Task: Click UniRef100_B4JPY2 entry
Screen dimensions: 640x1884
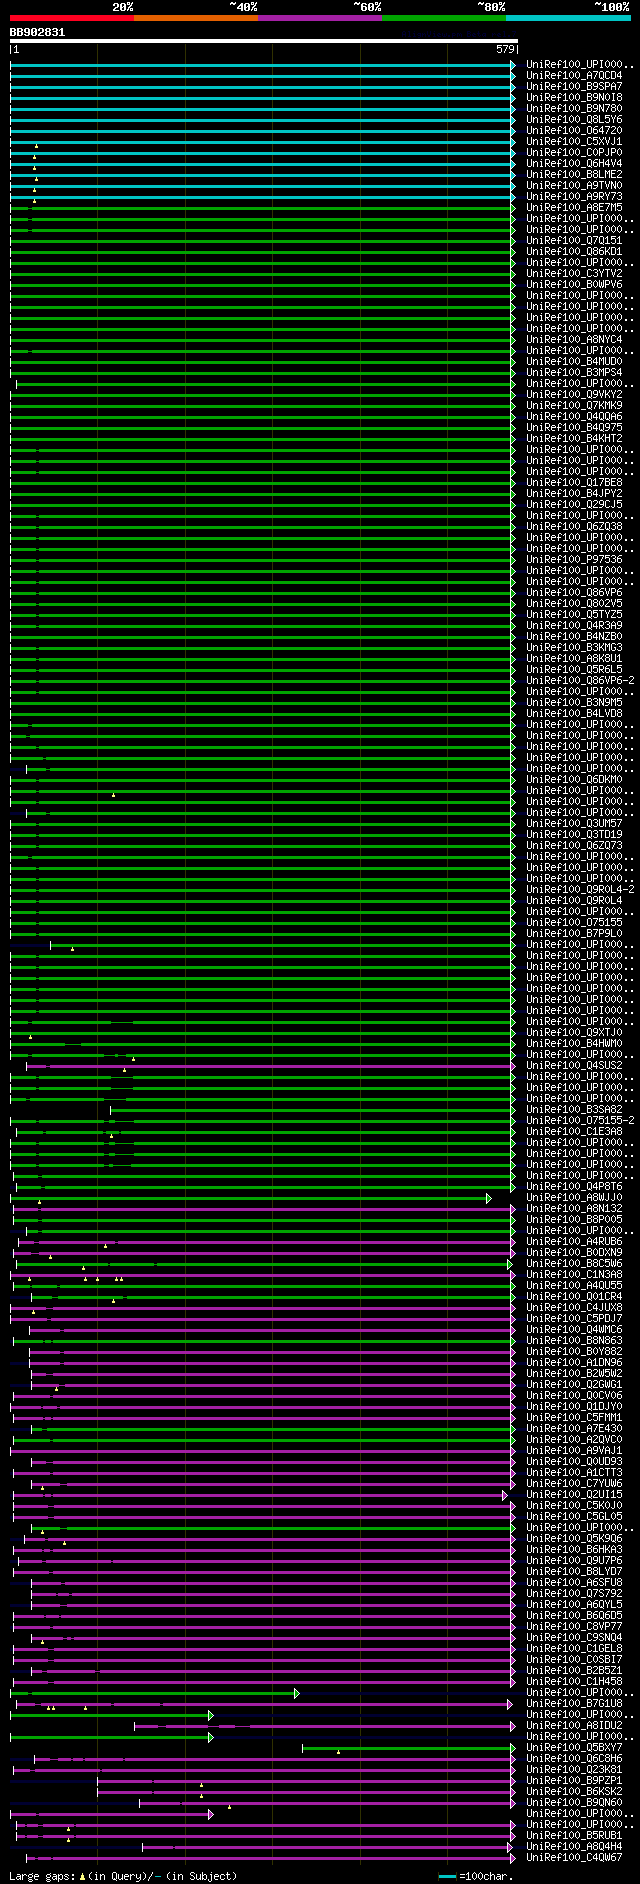Action: [x=574, y=494]
